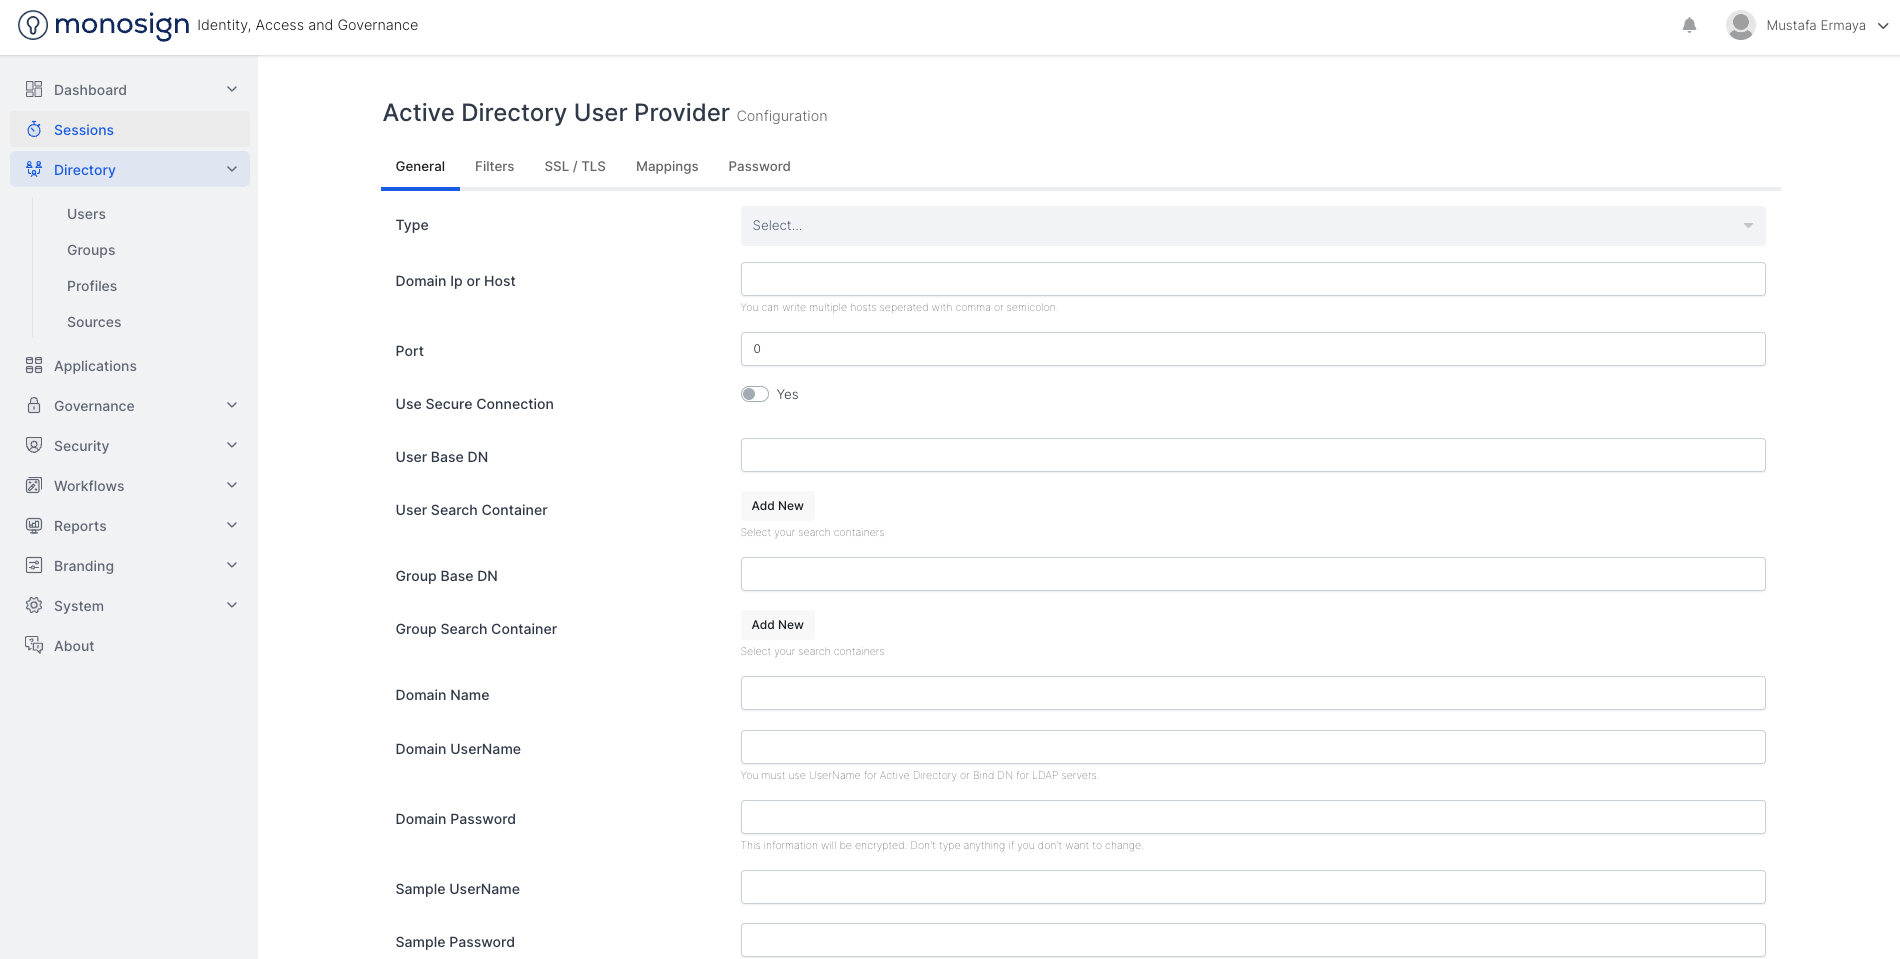Click the Applications grid icon
1900x959 pixels.
point(34,366)
